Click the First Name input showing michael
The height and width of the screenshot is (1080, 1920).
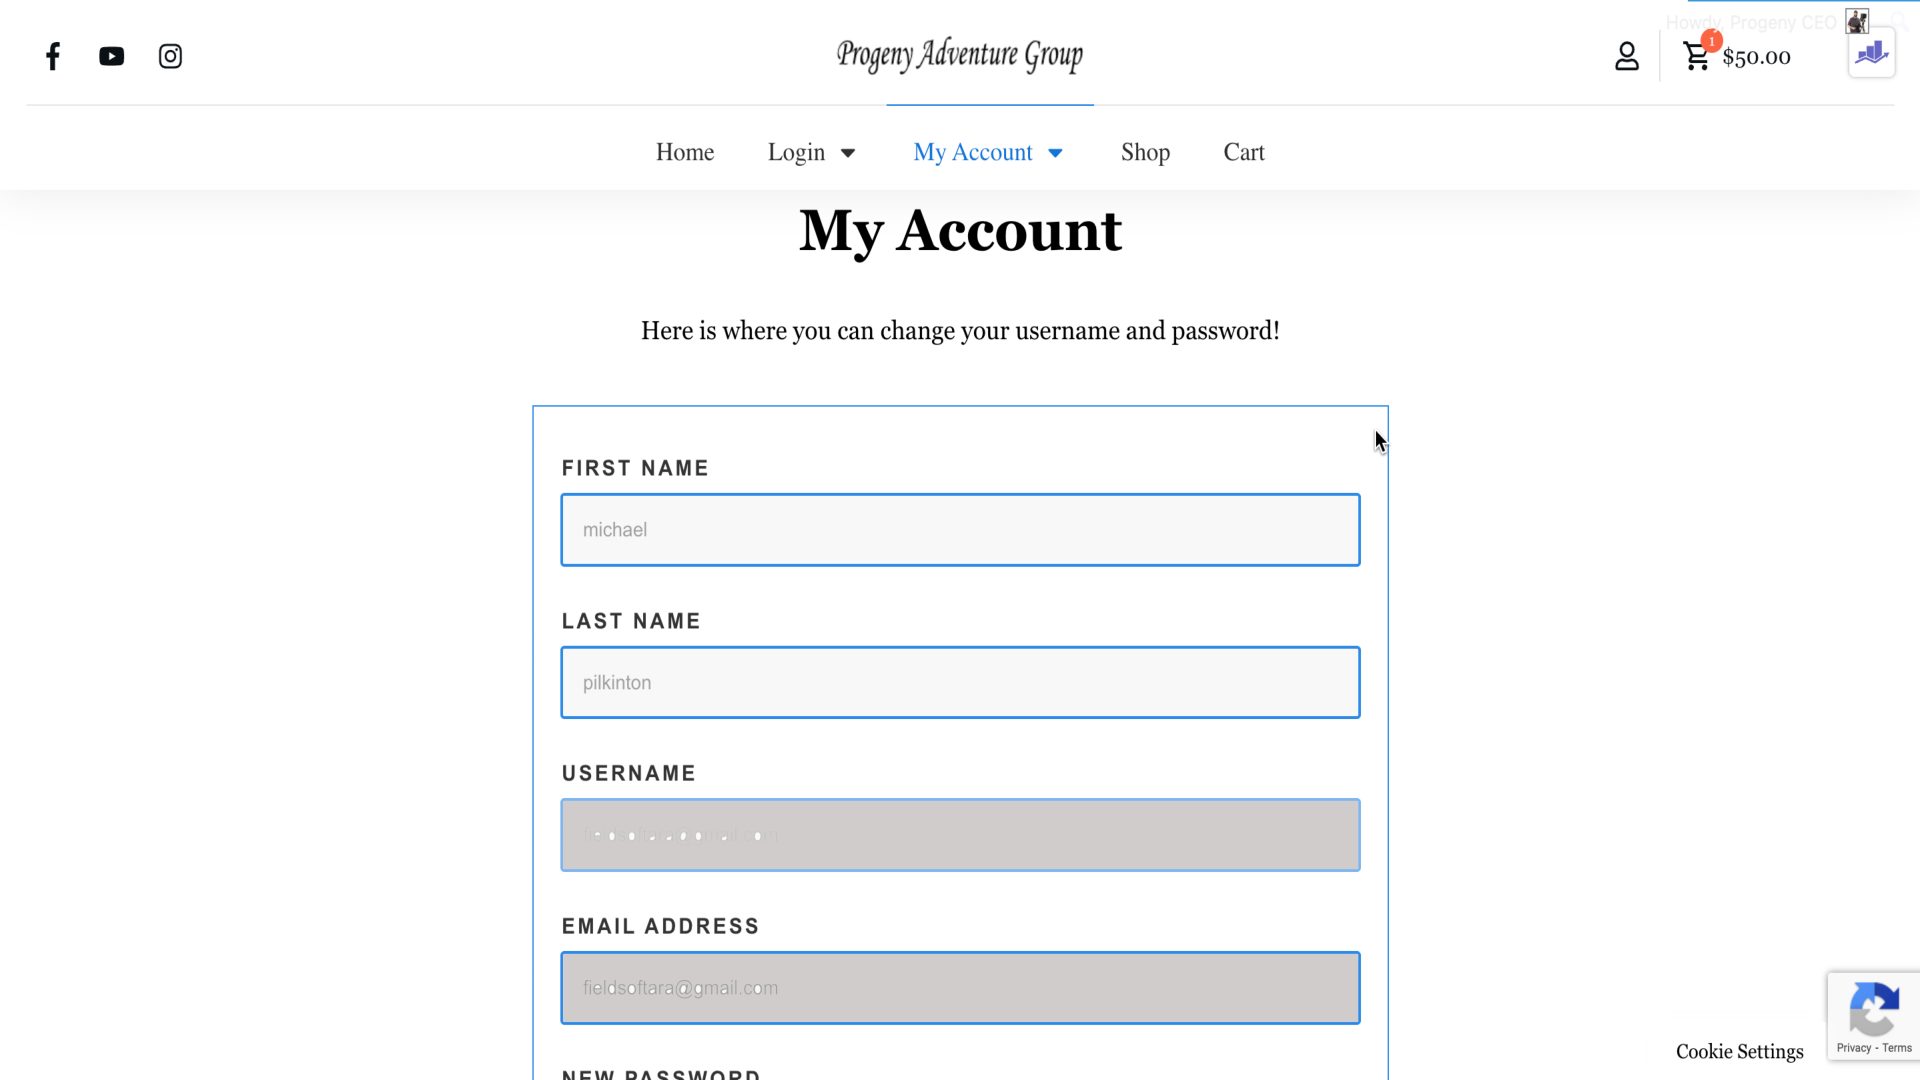pos(960,530)
